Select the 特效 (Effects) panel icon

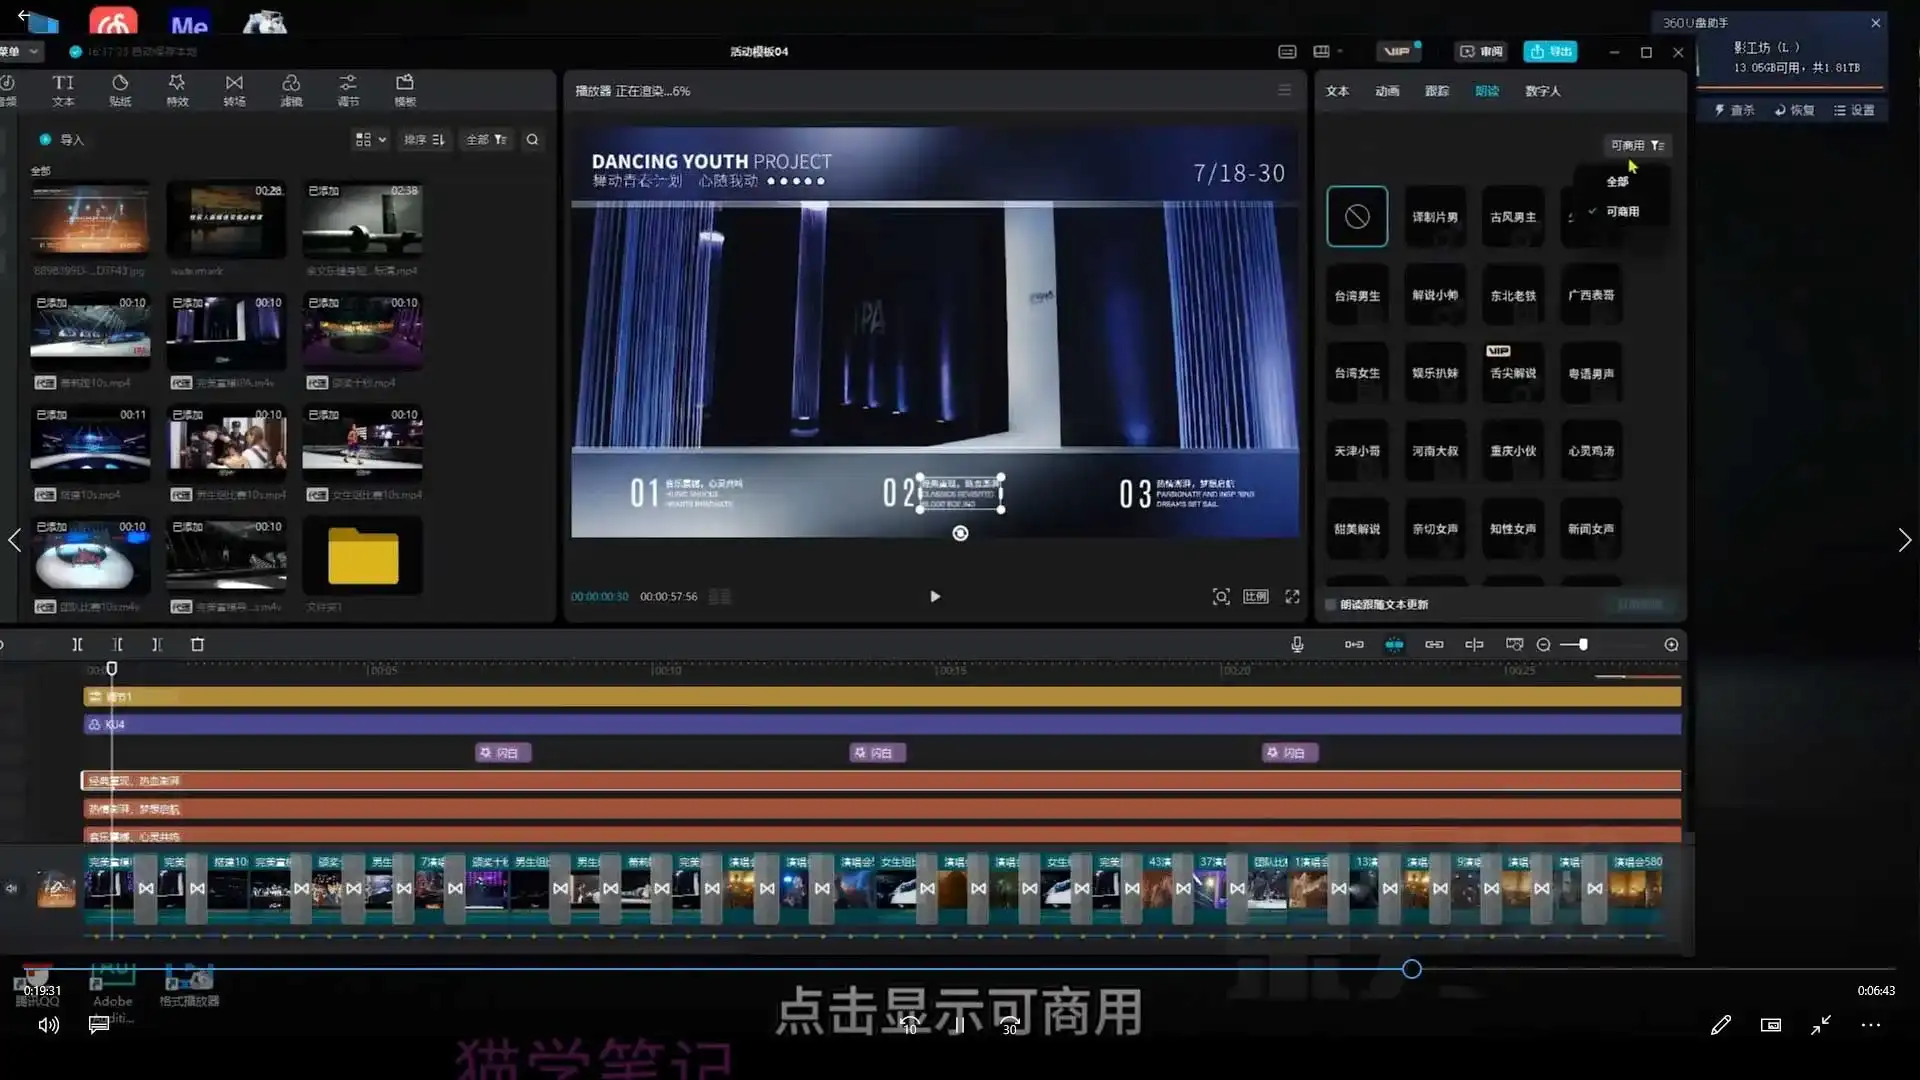tap(177, 90)
